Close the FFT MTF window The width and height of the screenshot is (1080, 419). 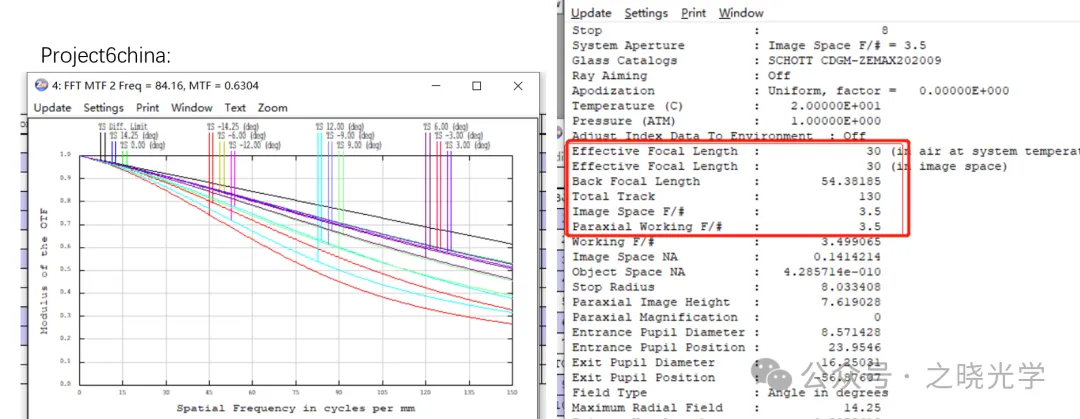pyautogui.click(x=521, y=86)
